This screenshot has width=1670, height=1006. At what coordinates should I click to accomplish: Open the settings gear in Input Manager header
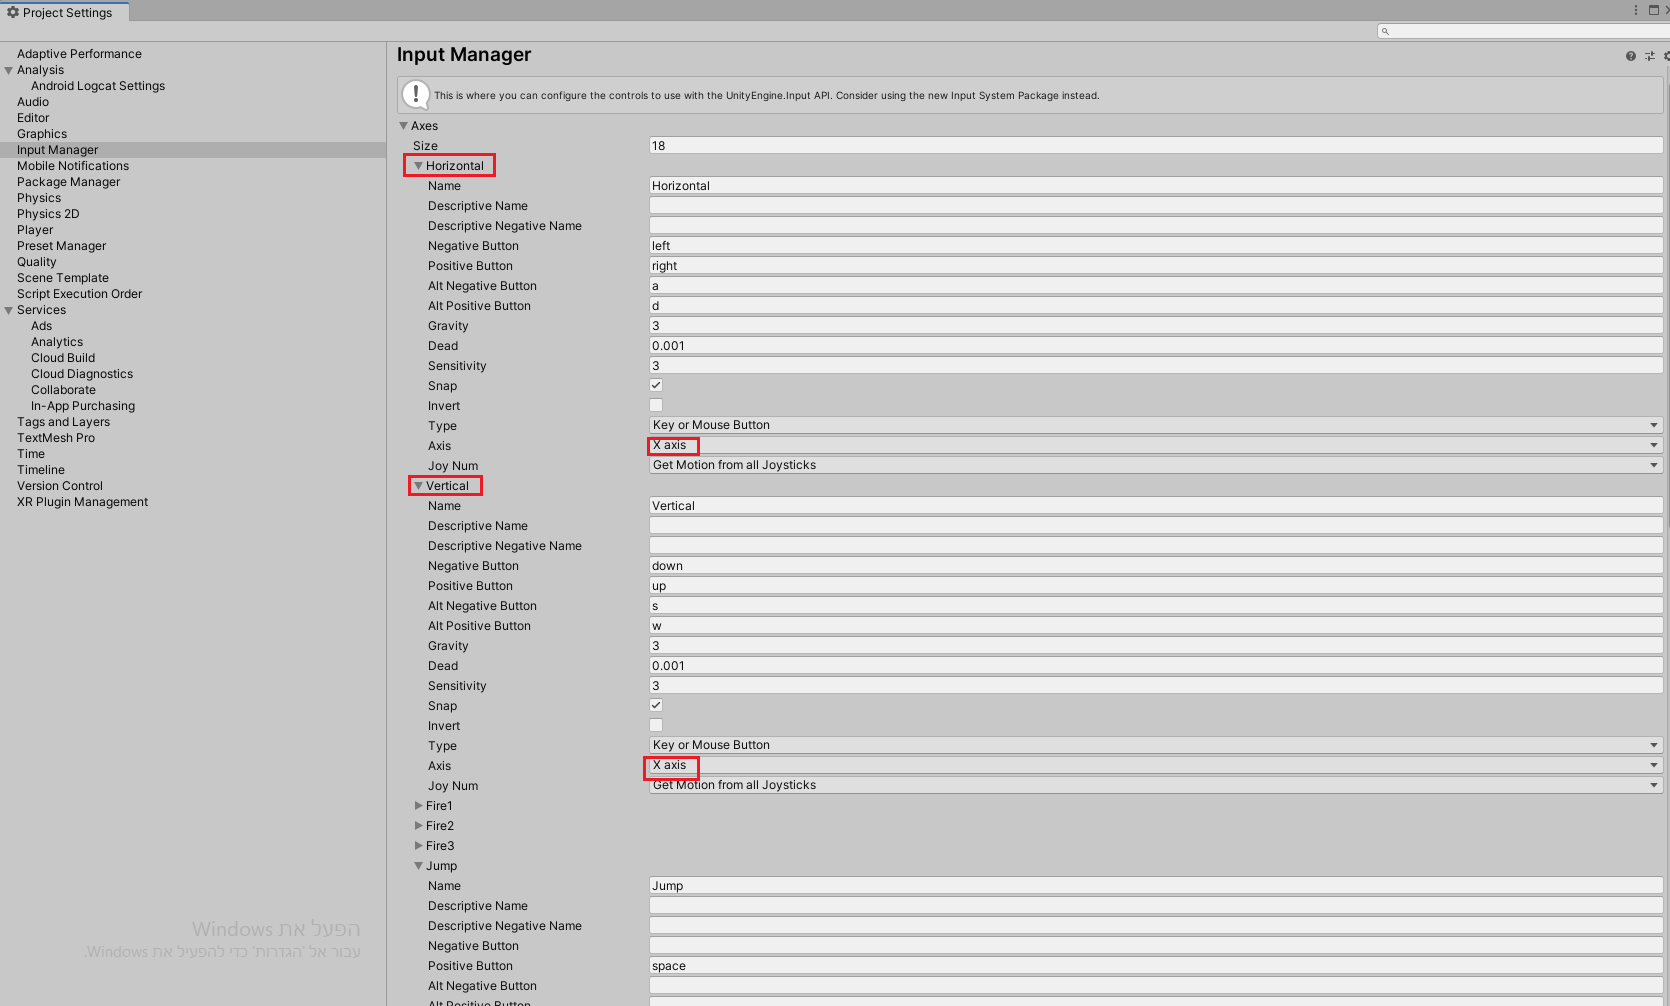1665,55
